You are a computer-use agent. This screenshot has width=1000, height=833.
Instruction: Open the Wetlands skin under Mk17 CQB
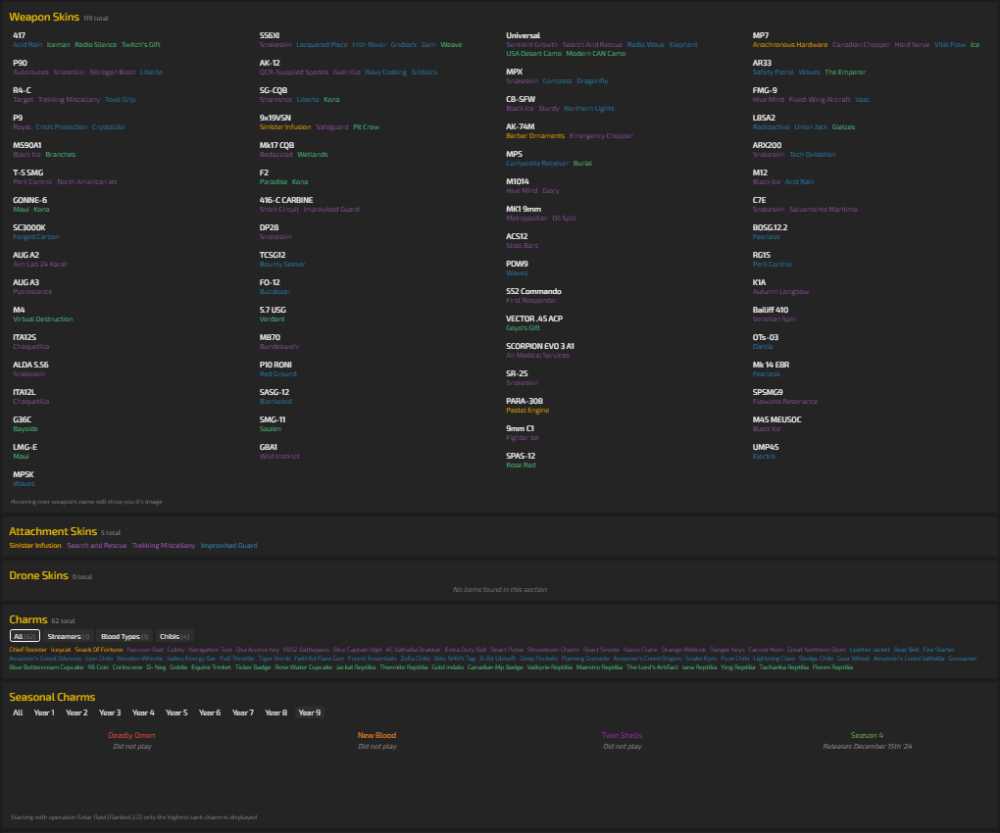(x=312, y=154)
